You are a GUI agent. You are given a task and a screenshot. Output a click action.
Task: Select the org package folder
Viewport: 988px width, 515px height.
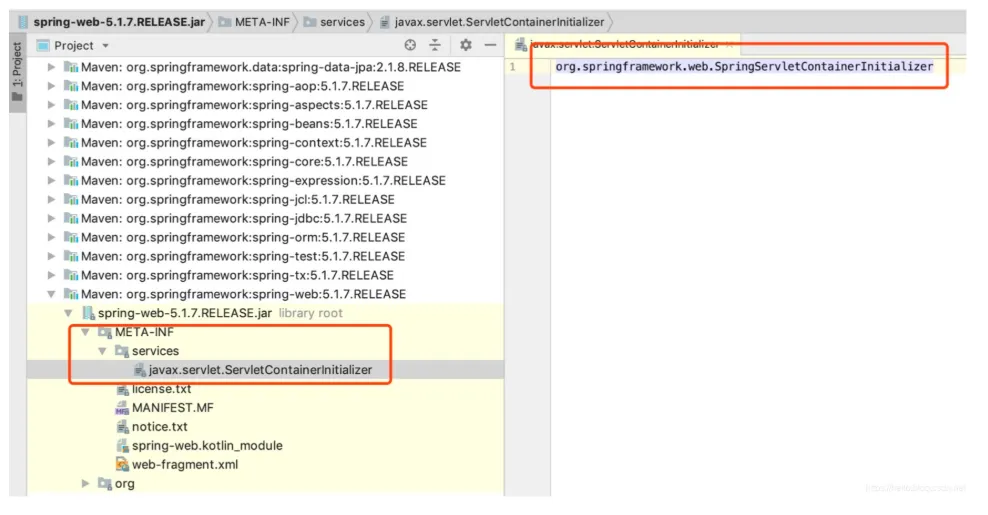(x=124, y=483)
